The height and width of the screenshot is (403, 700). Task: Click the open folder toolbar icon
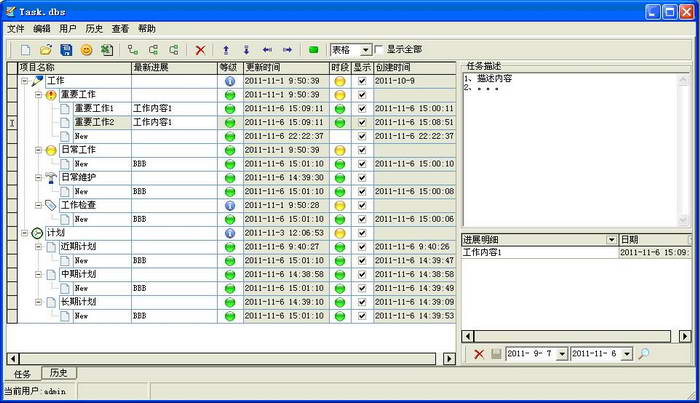45,49
